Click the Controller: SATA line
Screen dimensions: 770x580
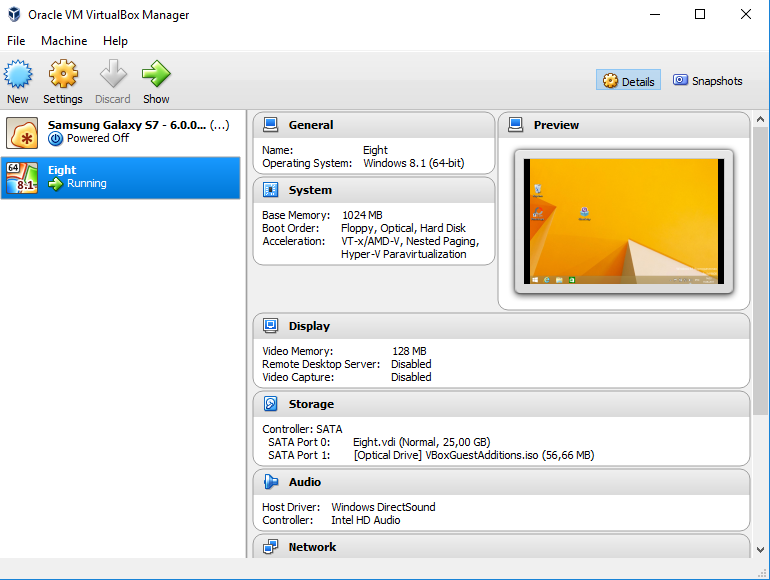tap(302, 429)
